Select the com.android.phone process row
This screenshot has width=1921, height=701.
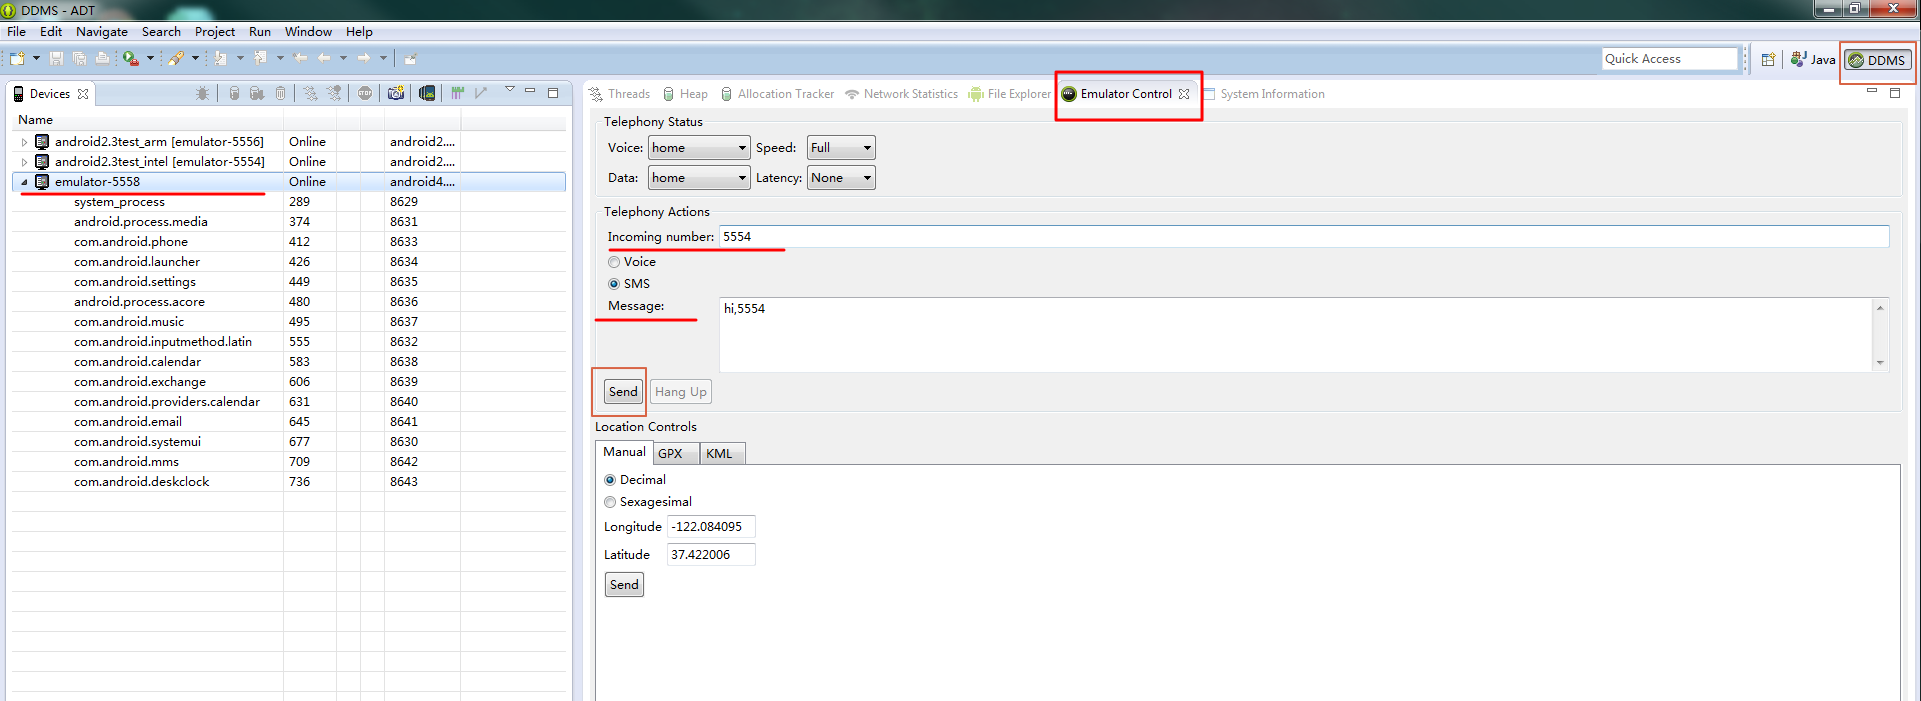[x=289, y=242]
